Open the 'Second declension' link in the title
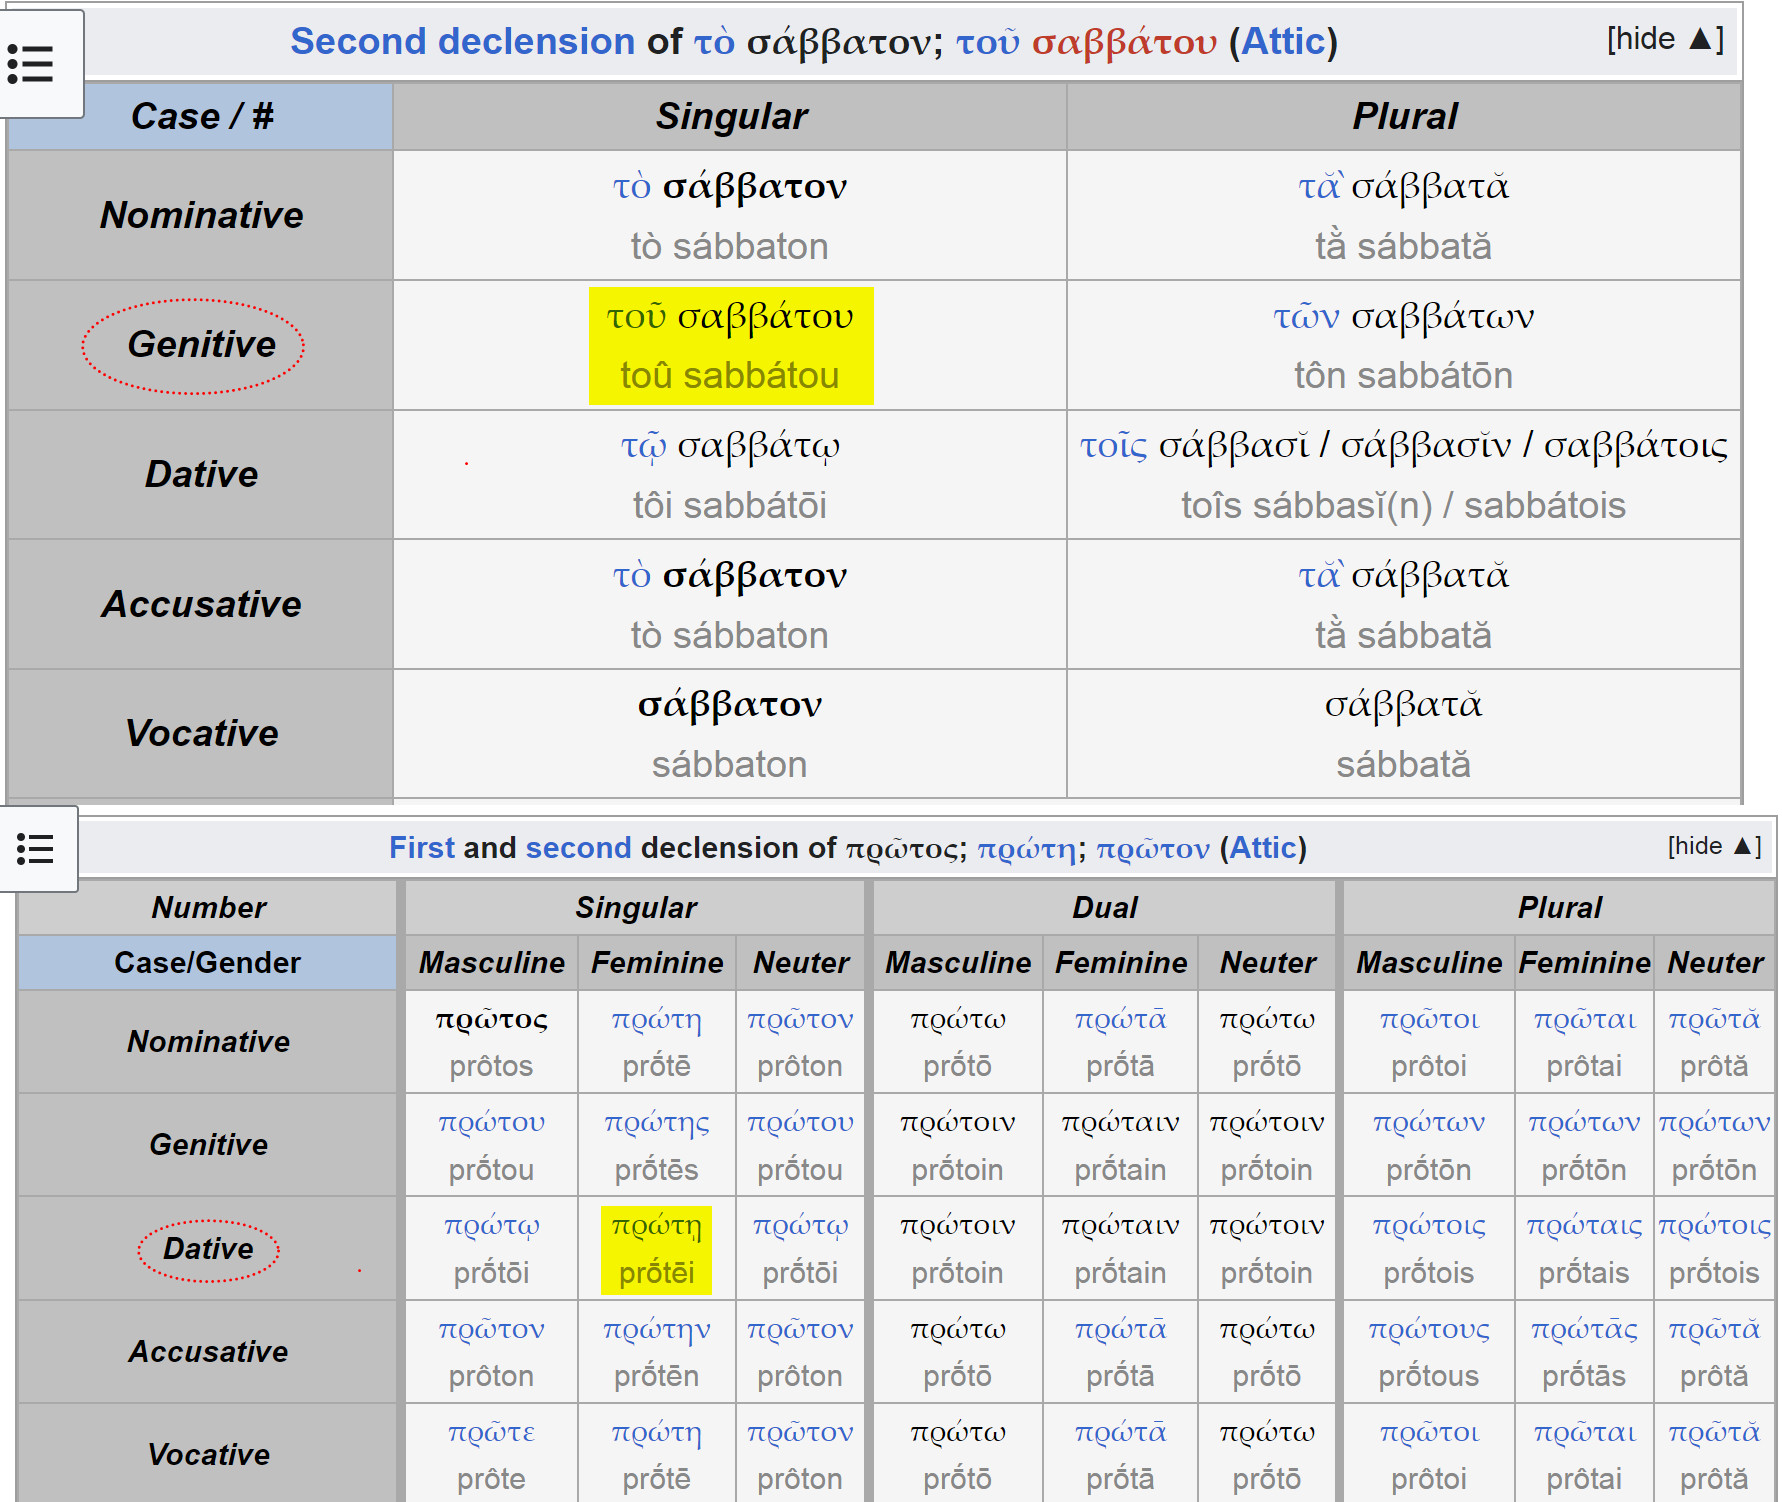 pyautogui.click(x=462, y=41)
